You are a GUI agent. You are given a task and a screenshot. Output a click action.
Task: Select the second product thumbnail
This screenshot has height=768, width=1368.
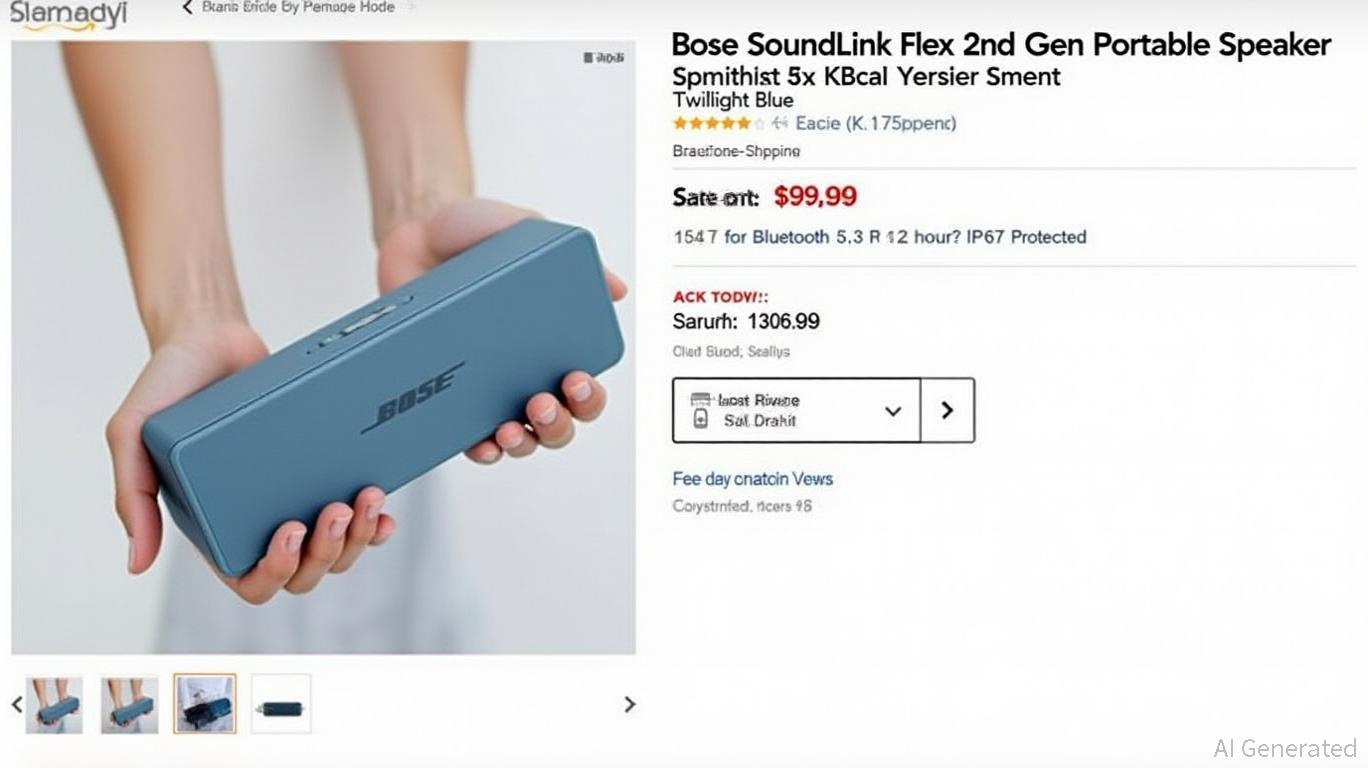coord(129,704)
